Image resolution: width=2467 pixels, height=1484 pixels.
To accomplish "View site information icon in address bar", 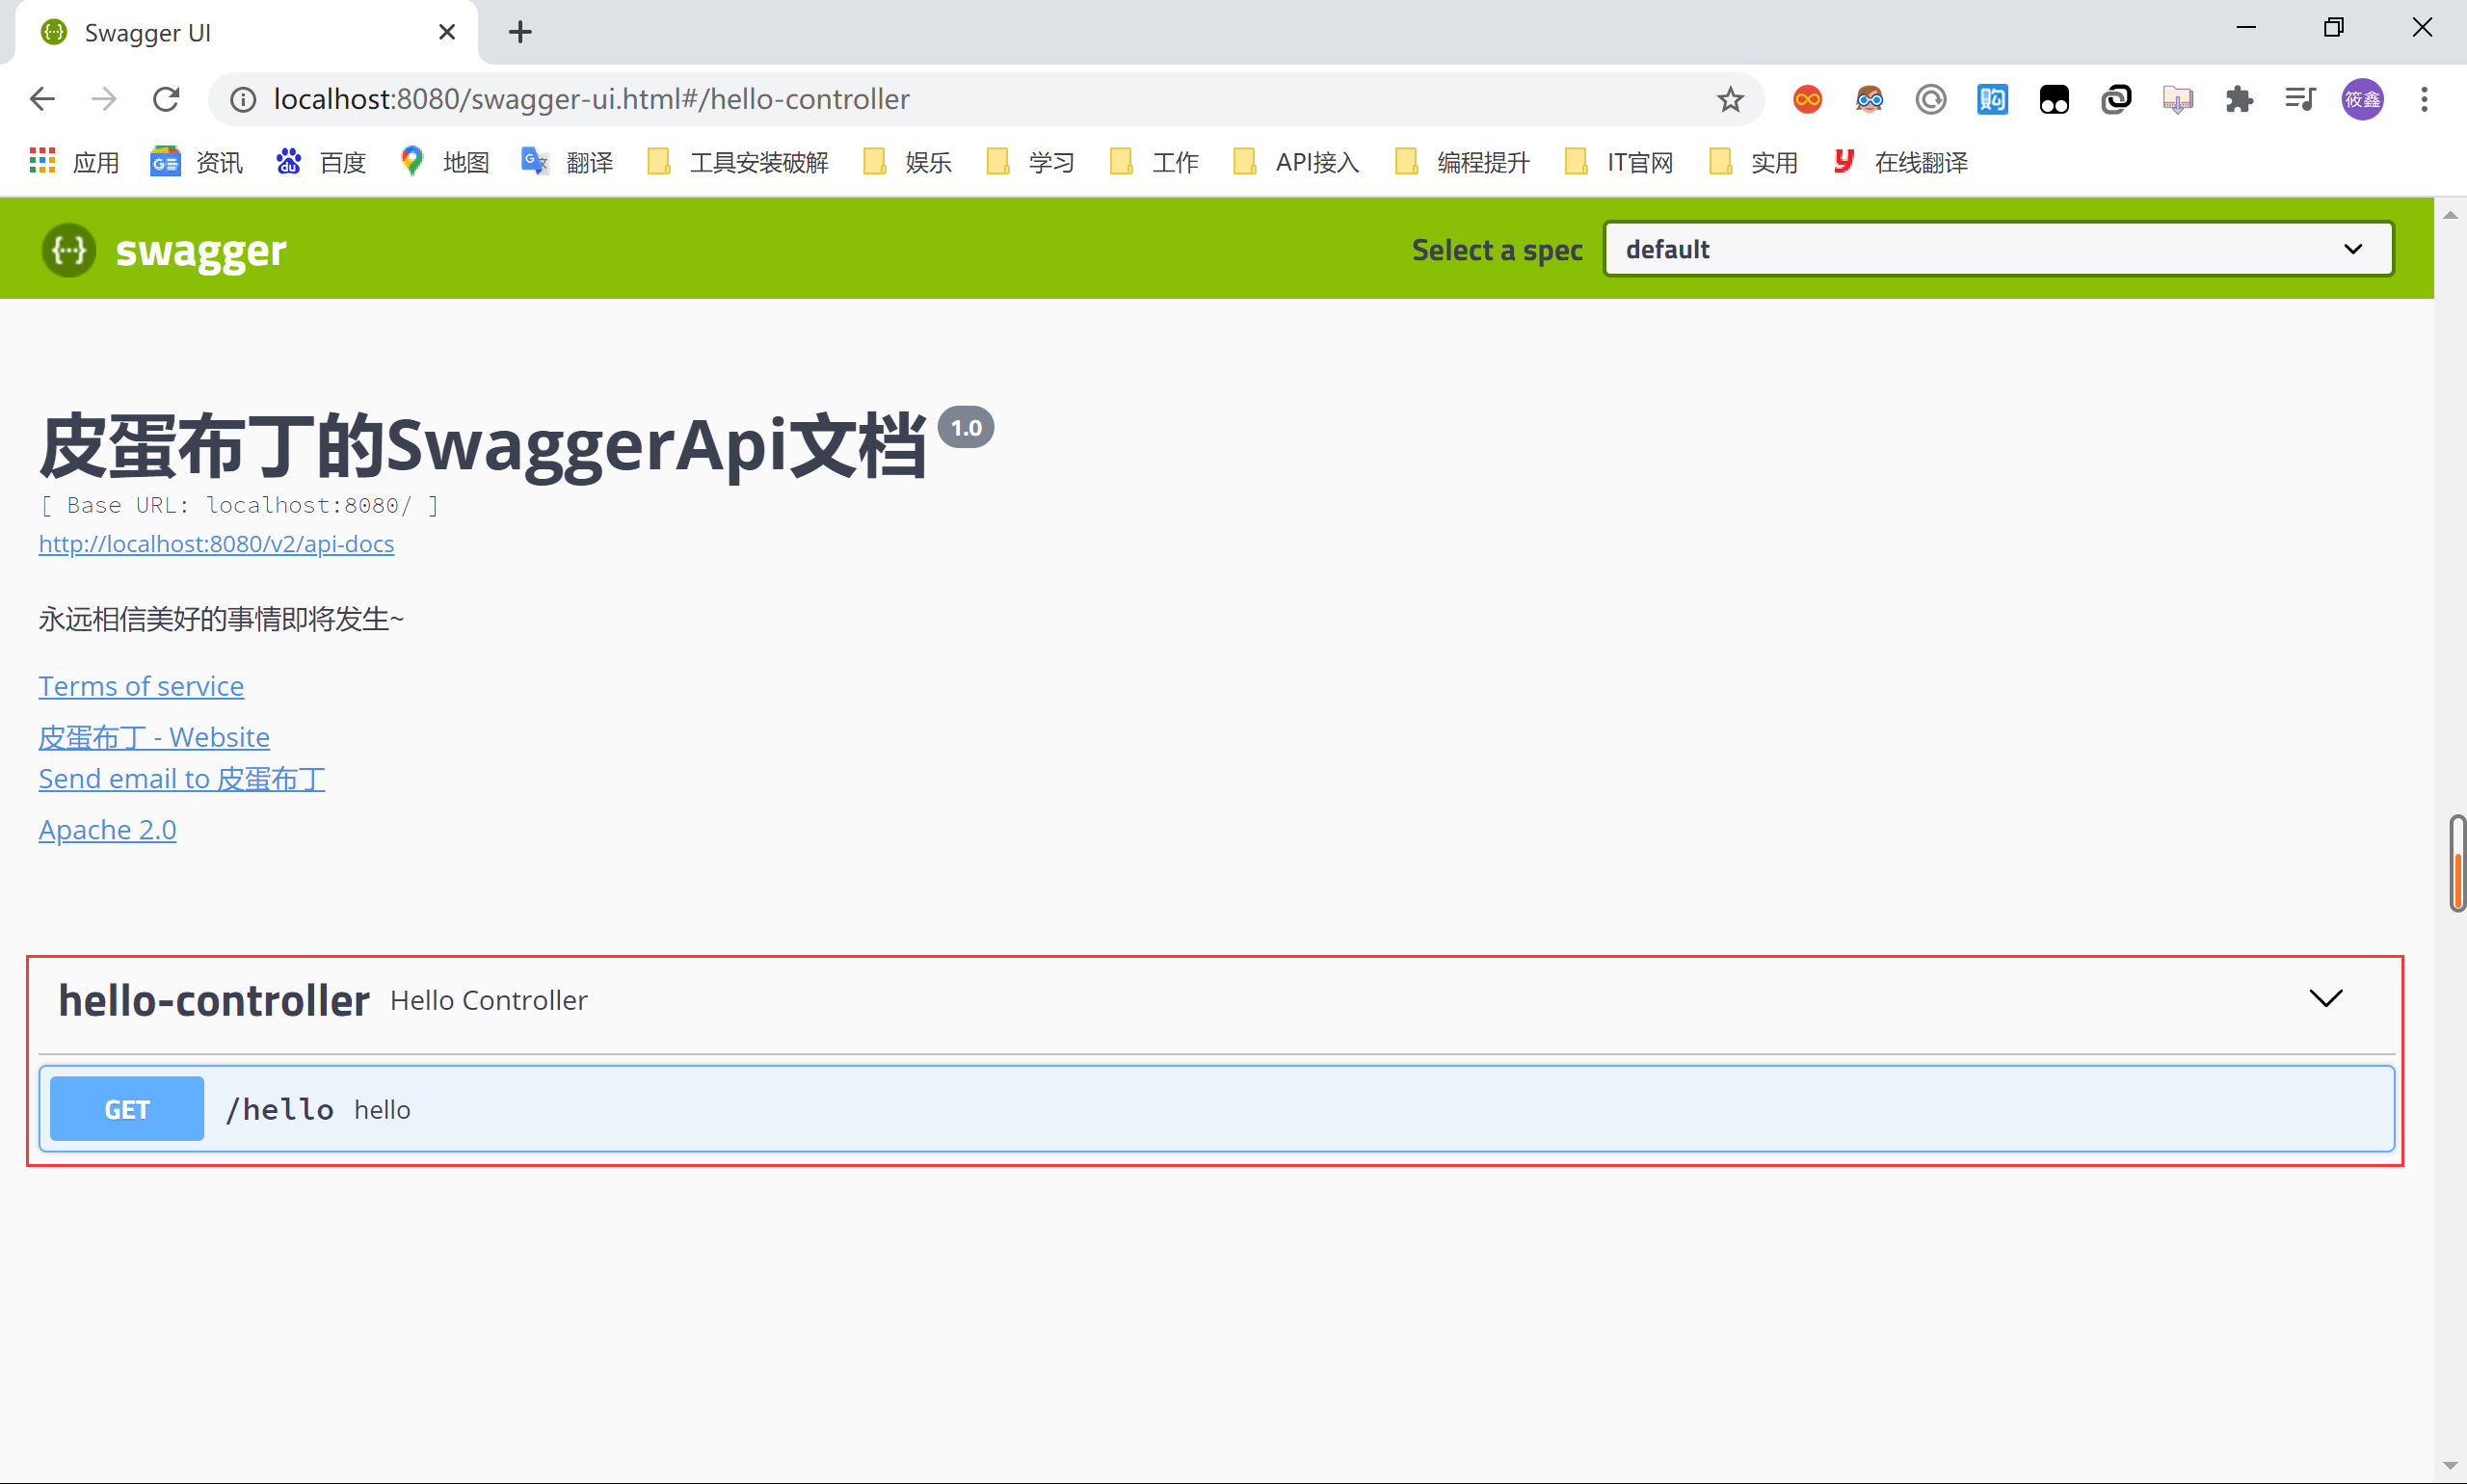I will pos(243,99).
